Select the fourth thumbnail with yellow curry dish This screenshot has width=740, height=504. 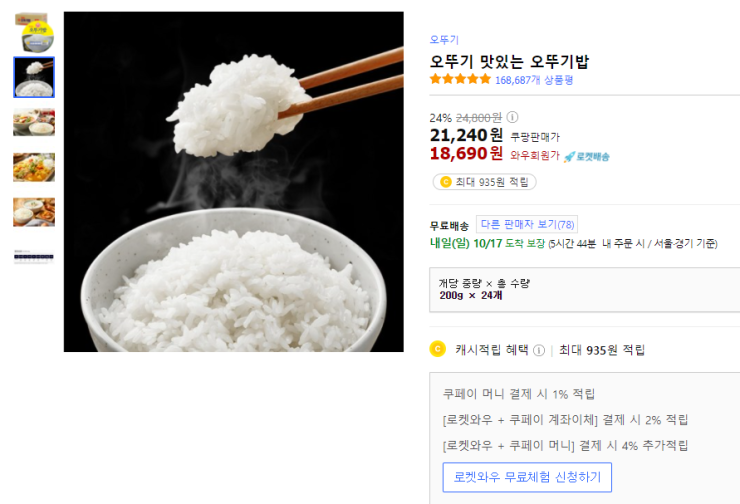[x=34, y=167]
